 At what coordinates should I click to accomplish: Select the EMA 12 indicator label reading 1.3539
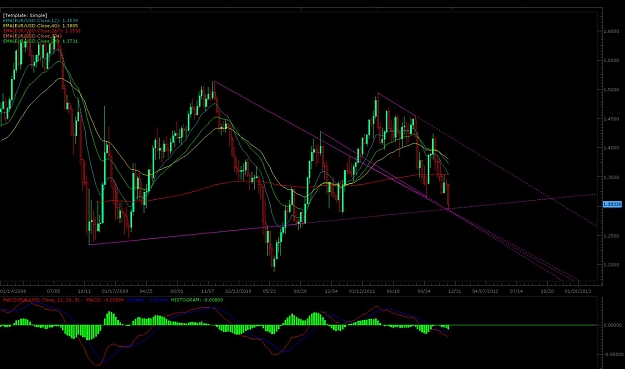coord(40,20)
